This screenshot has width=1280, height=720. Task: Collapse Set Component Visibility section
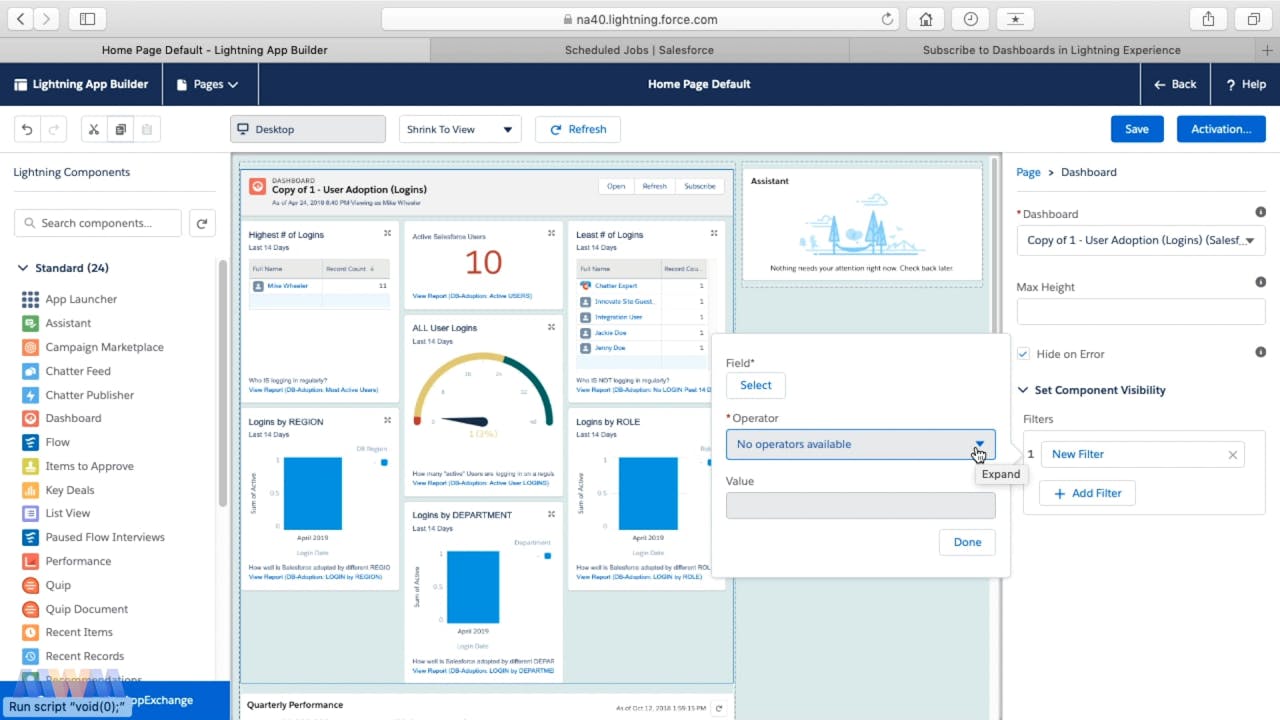coord(1023,390)
